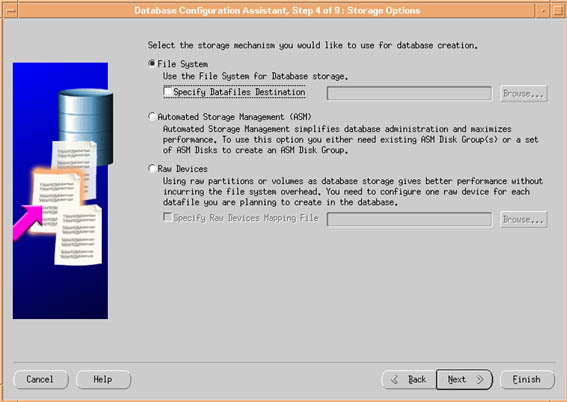Screen dimensions: 567x402
Task: Tick Specify Raw Devices Mapping File checkbox
Action: click(167, 217)
